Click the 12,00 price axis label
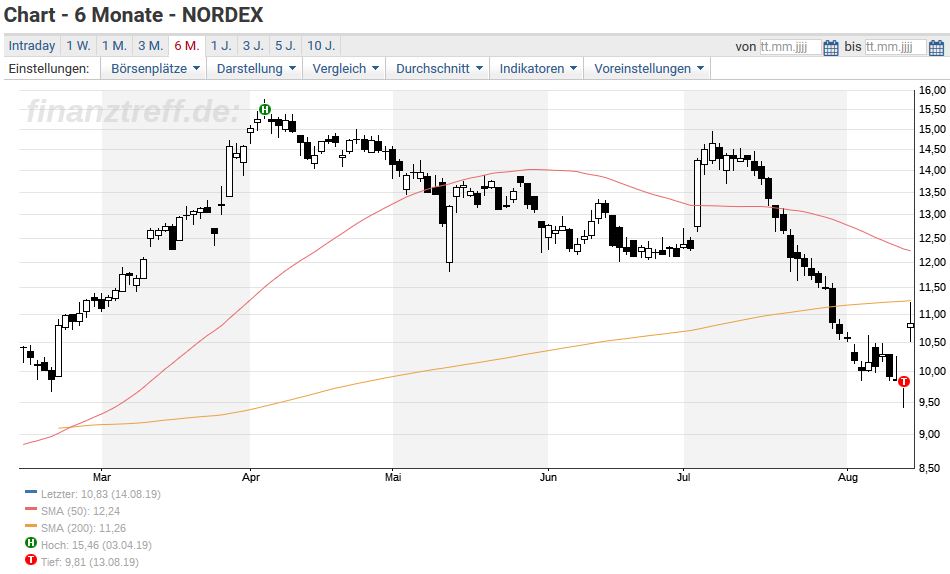This screenshot has width=950, height=574. [x=932, y=262]
